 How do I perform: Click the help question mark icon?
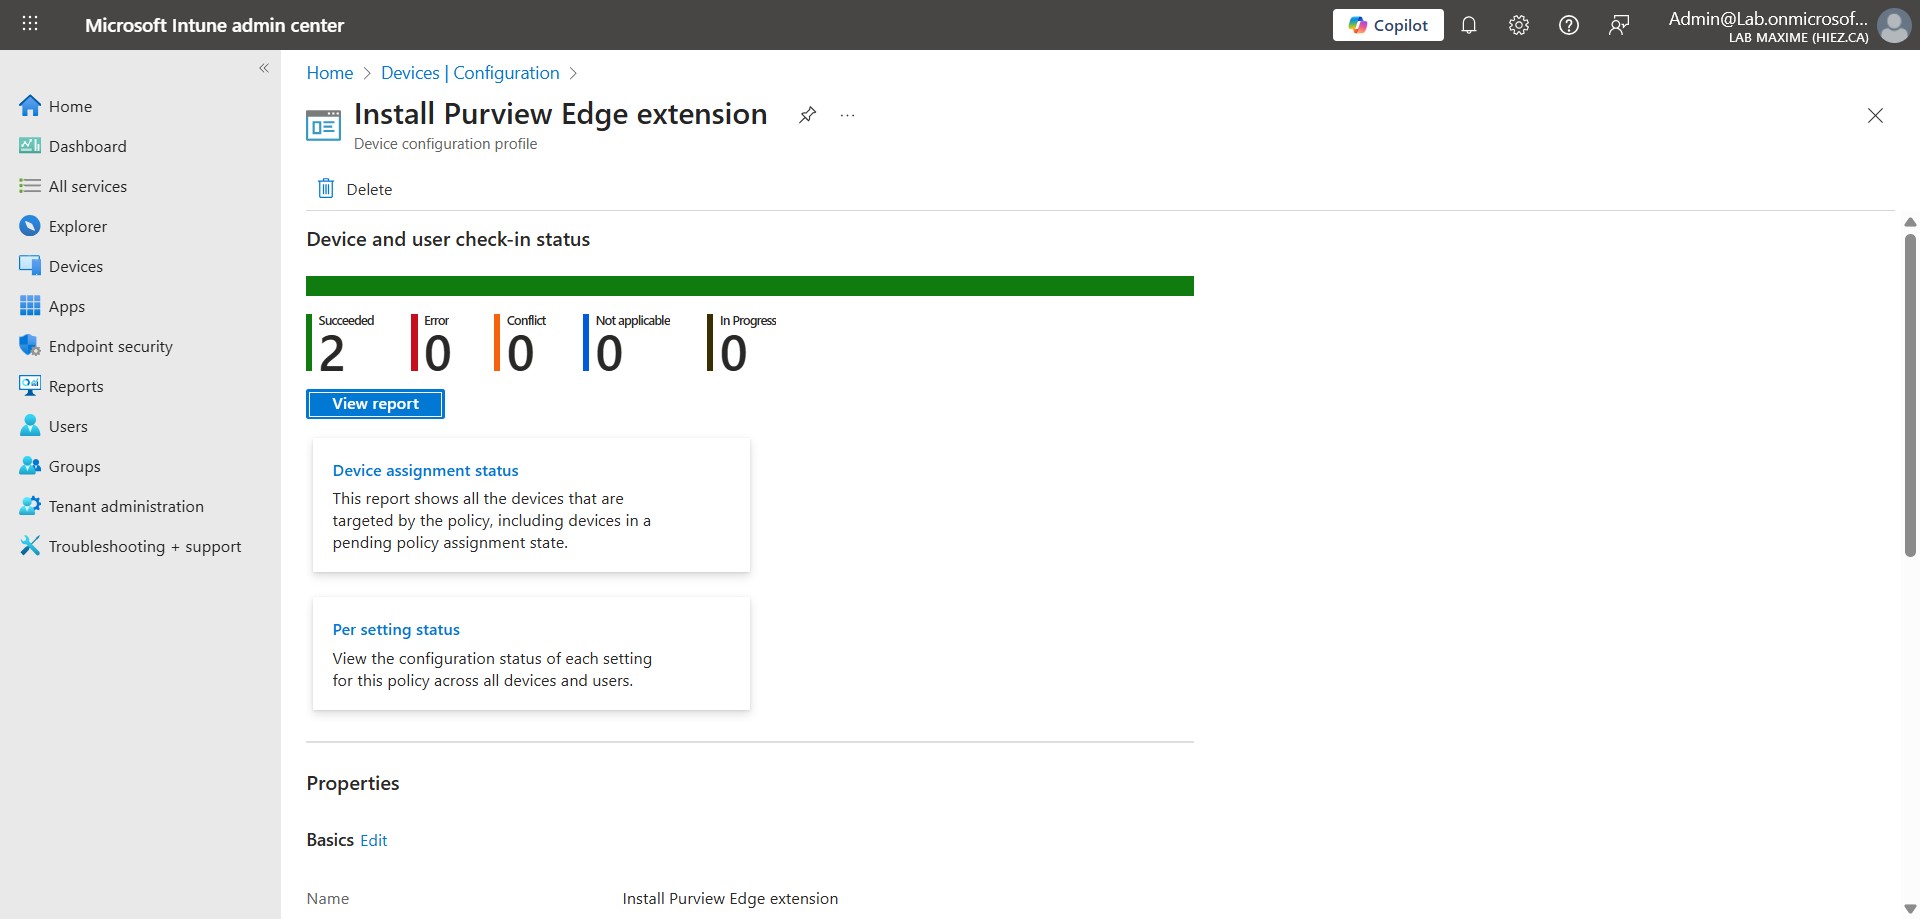click(x=1568, y=25)
